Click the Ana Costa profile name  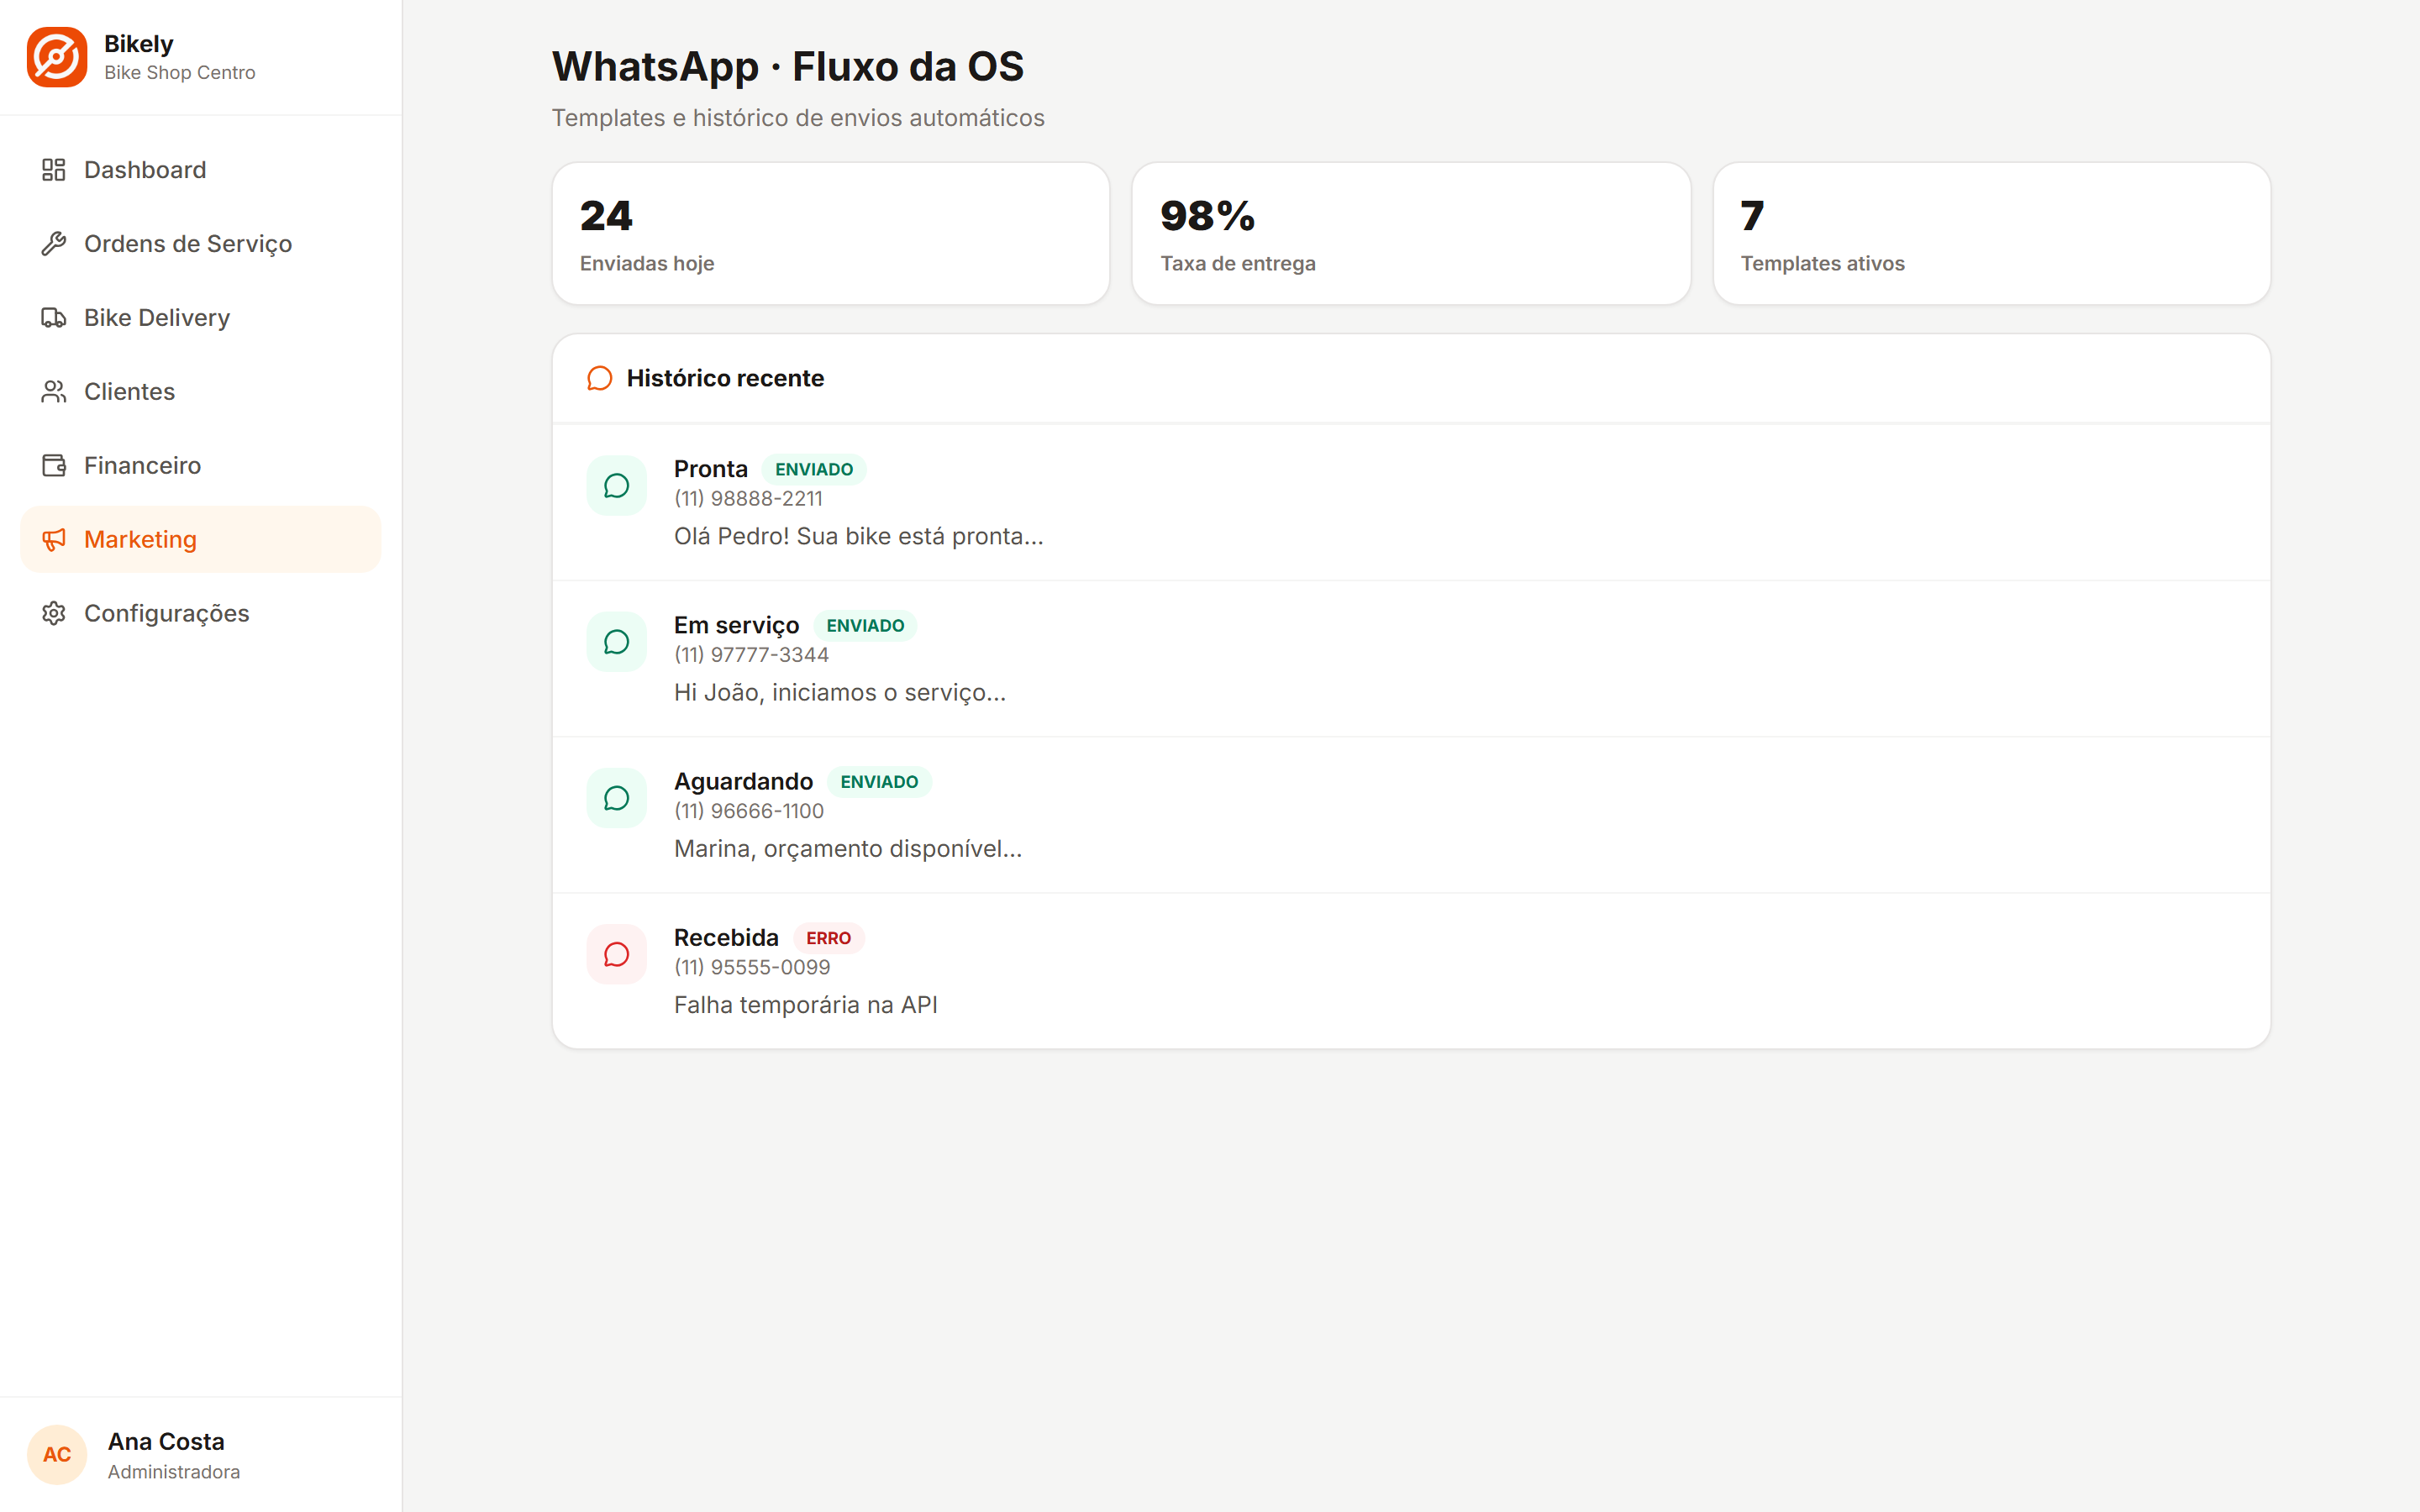pyautogui.click(x=166, y=1441)
